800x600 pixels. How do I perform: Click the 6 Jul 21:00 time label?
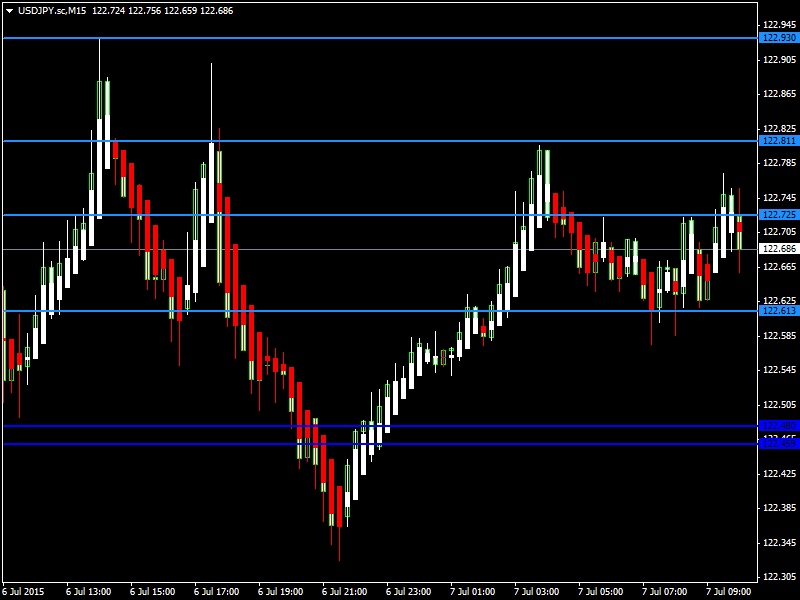click(x=343, y=591)
